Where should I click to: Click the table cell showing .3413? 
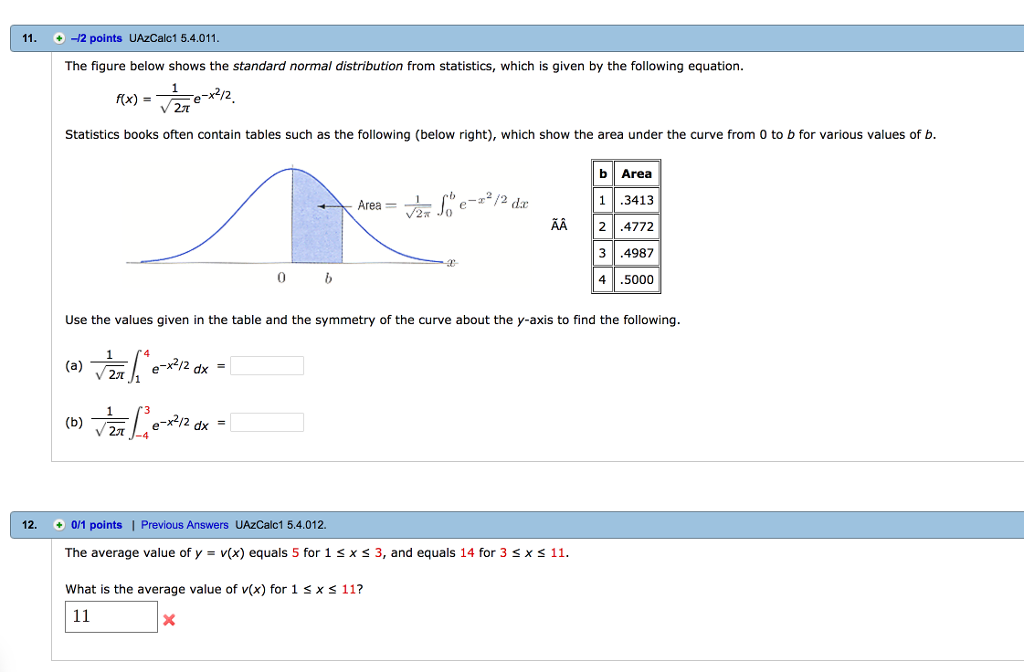[x=637, y=199]
